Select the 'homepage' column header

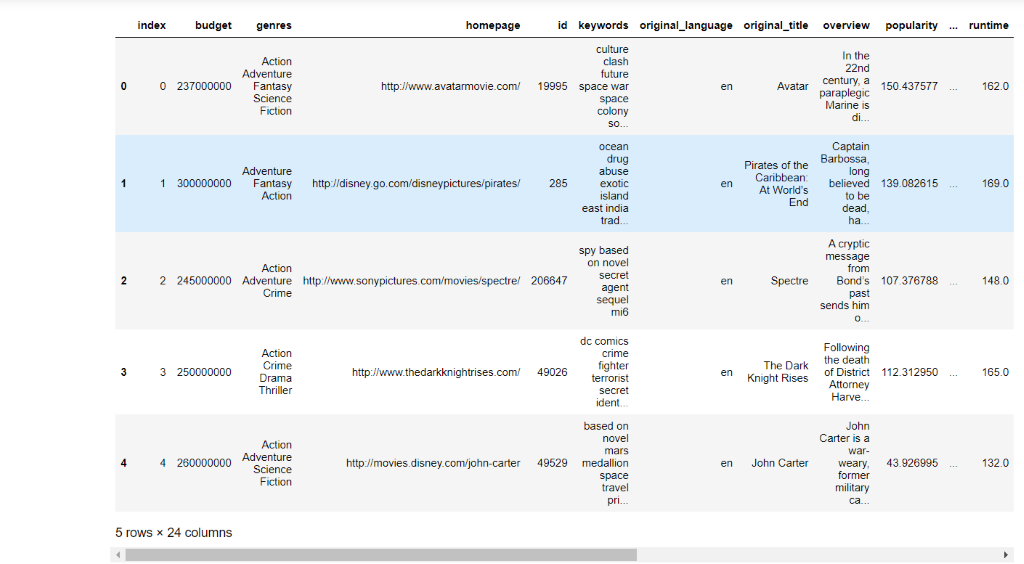pyautogui.click(x=493, y=25)
